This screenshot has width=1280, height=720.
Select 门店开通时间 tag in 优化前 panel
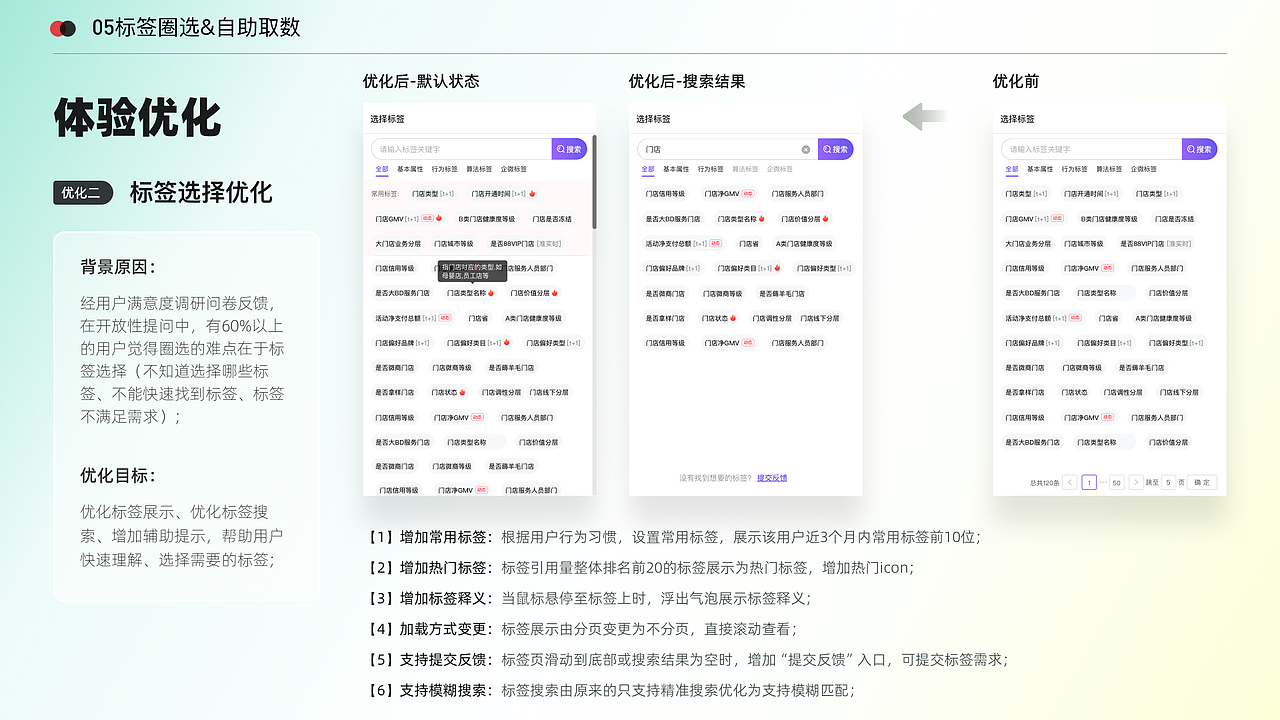[1092, 194]
